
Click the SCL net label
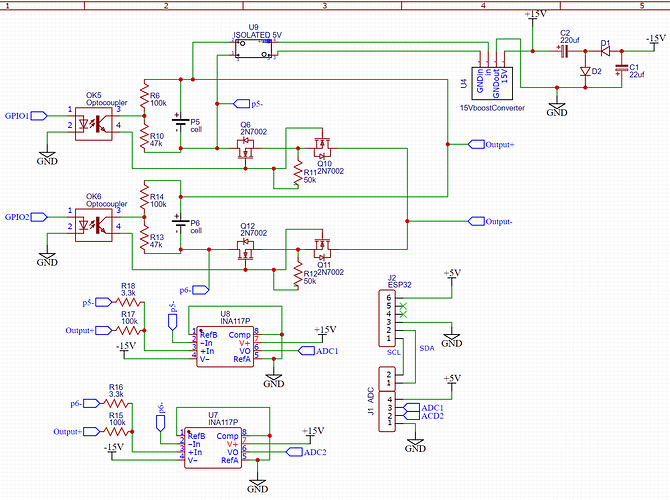pyautogui.click(x=394, y=352)
